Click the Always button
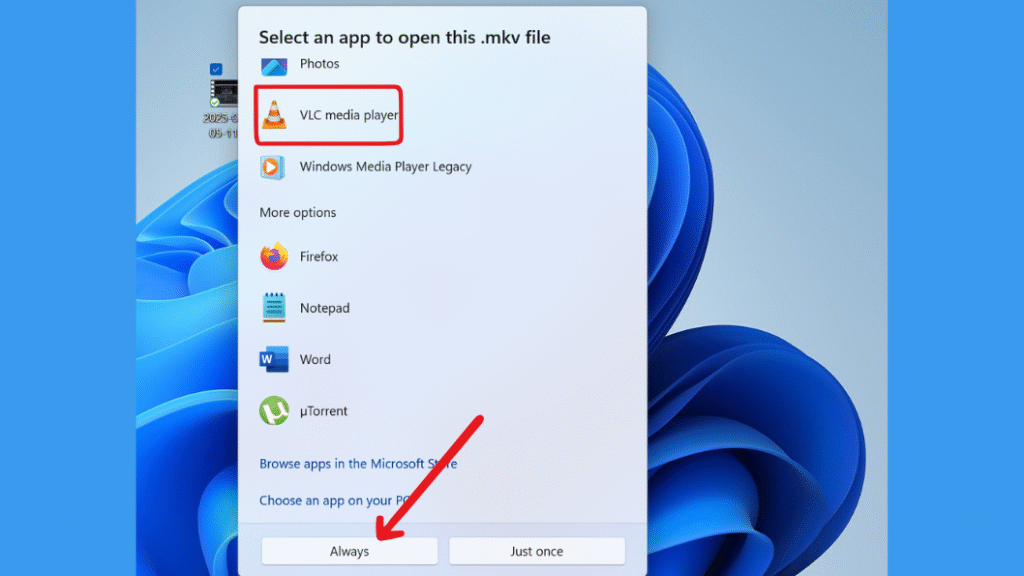Viewport: 1024px width, 576px height. tap(349, 551)
